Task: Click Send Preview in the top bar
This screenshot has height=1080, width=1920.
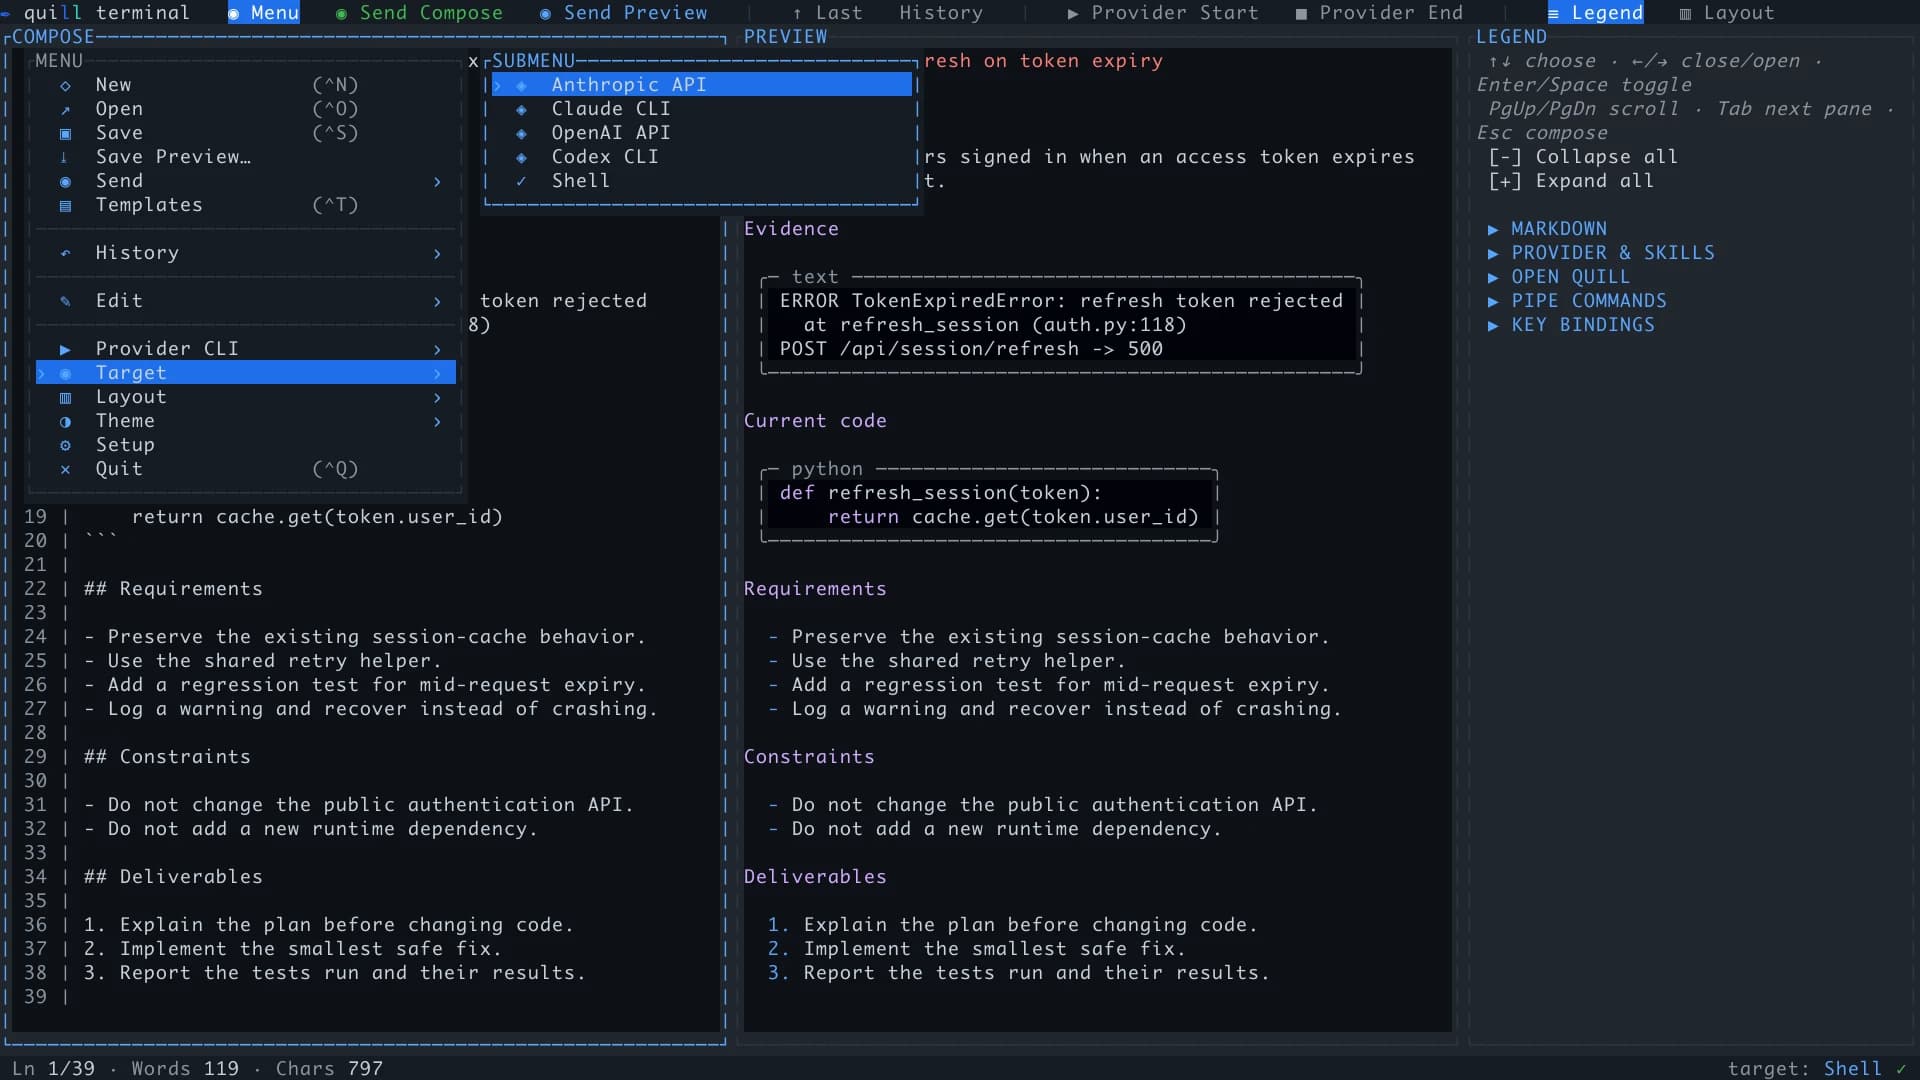Action: [x=623, y=13]
